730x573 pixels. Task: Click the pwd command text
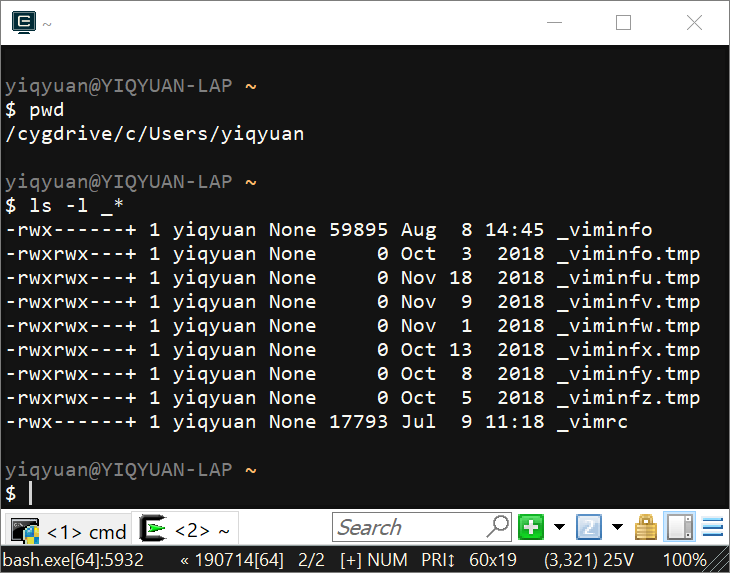[47, 110]
